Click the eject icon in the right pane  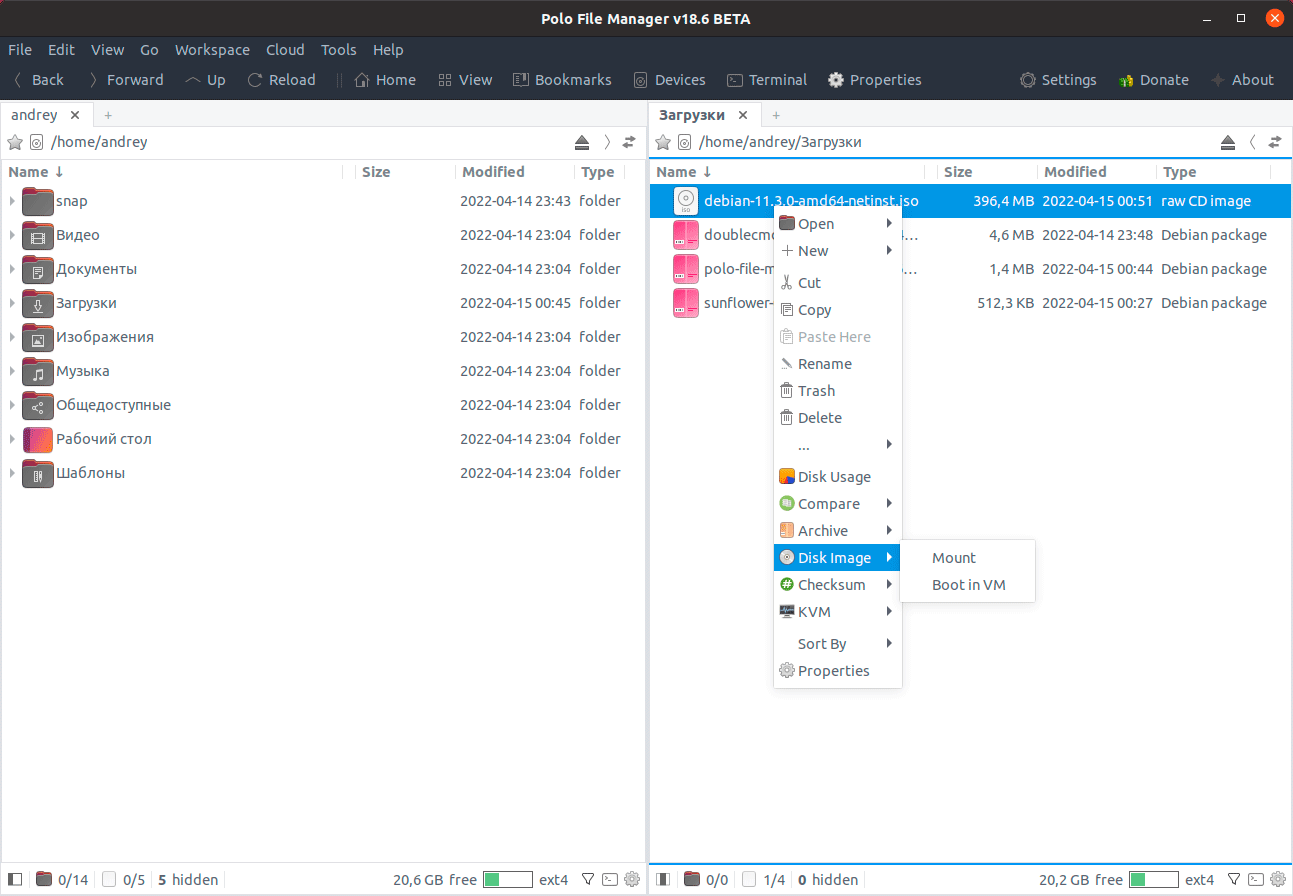[1228, 142]
